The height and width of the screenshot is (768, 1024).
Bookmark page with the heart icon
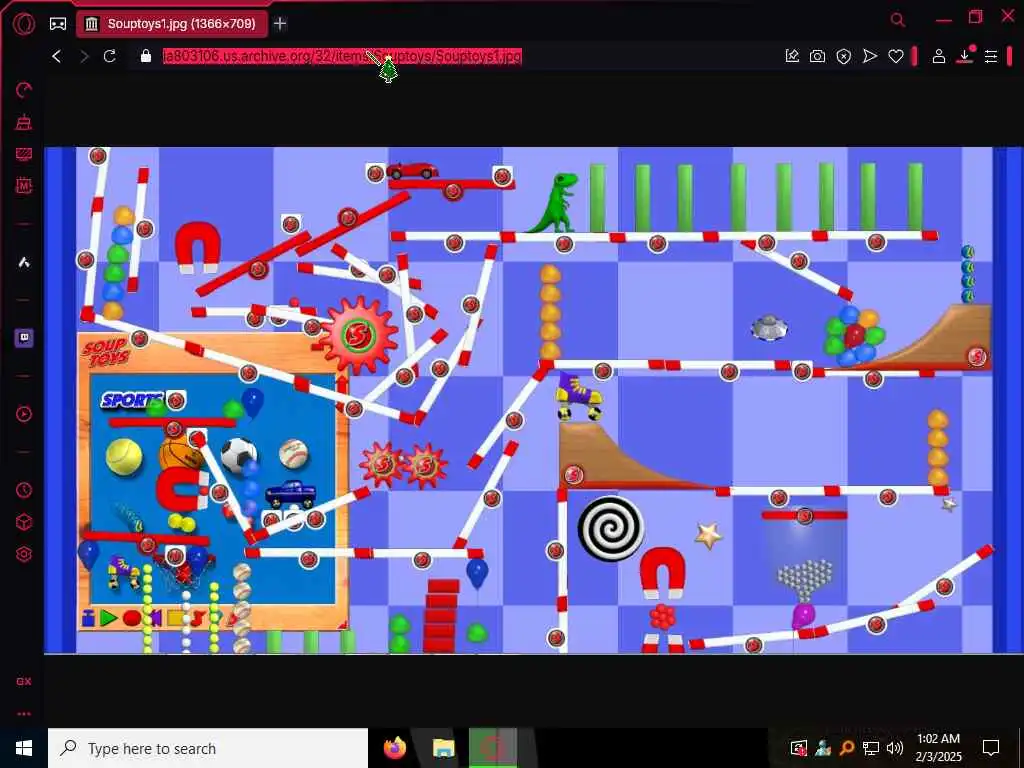click(896, 56)
